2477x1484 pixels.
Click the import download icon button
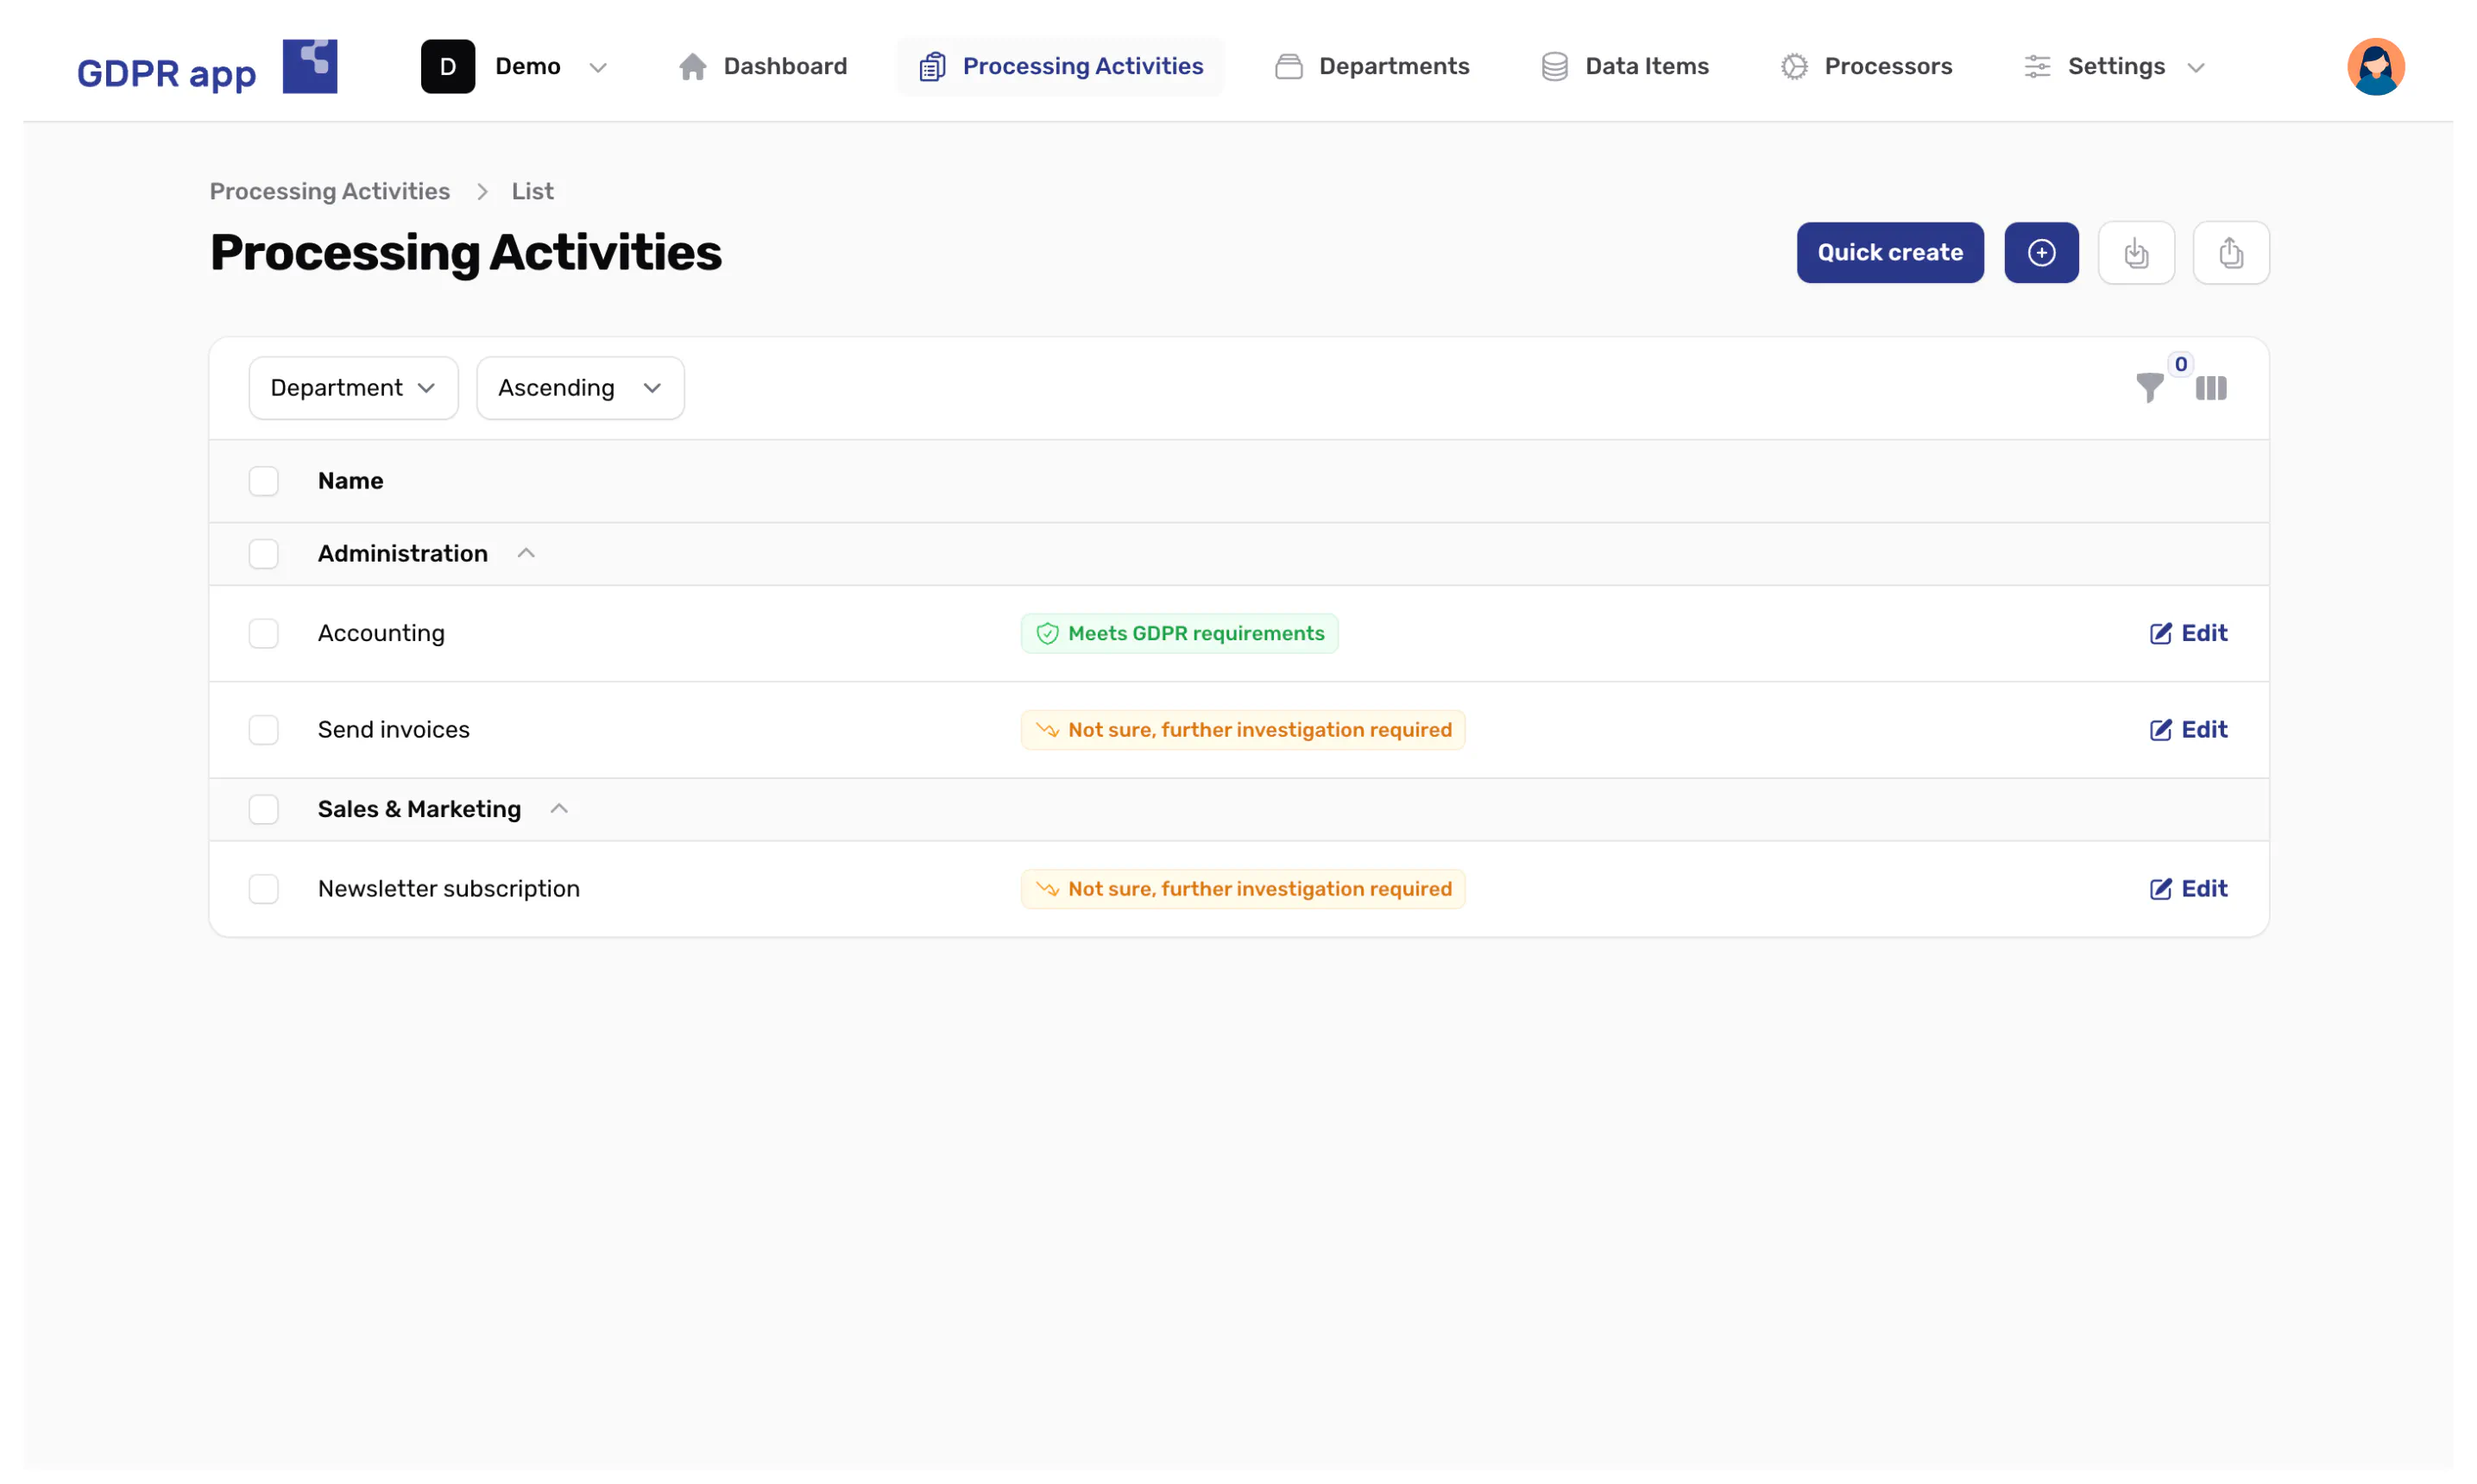click(2136, 253)
